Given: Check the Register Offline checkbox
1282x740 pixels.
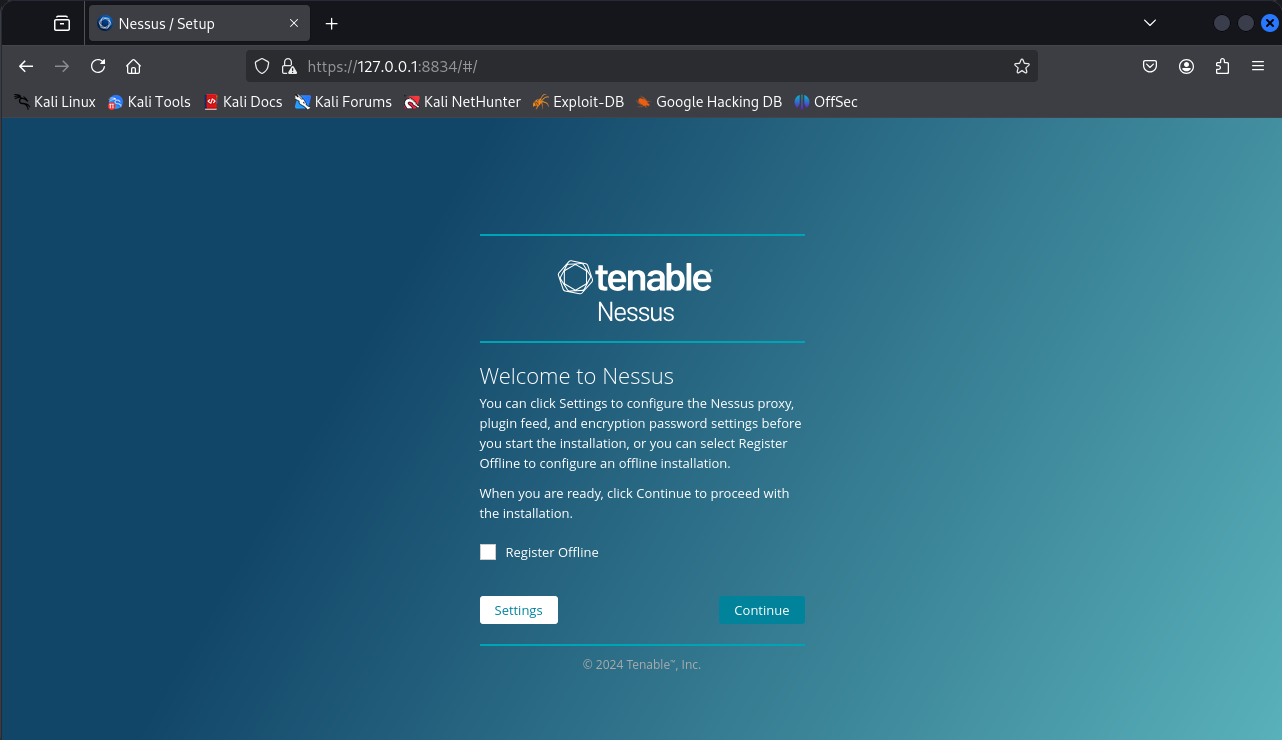Looking at the screenshot, I should tap(488, 552).
